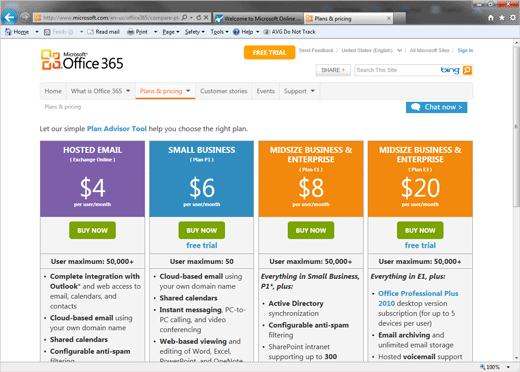Click the Print printer icon

coord(131,32)
